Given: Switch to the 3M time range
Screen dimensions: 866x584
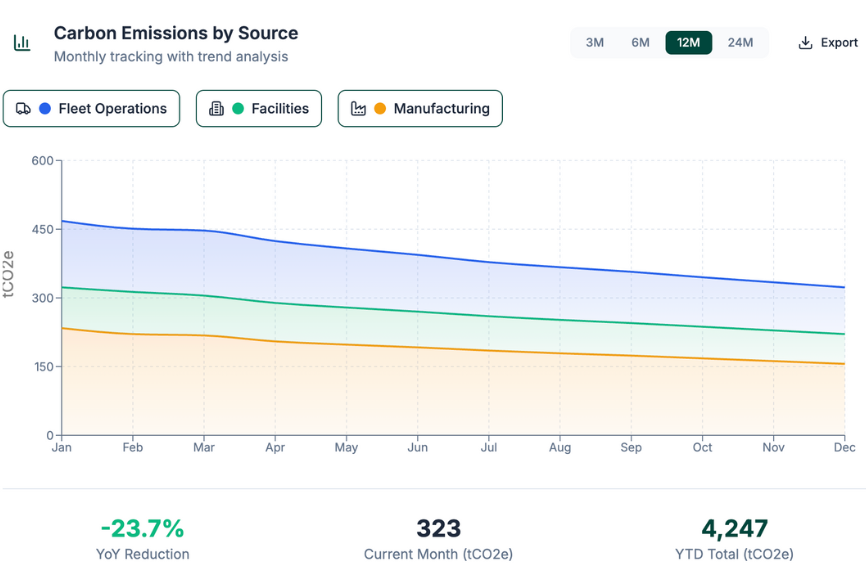Looking at the screenshot, I should point(595,42).
